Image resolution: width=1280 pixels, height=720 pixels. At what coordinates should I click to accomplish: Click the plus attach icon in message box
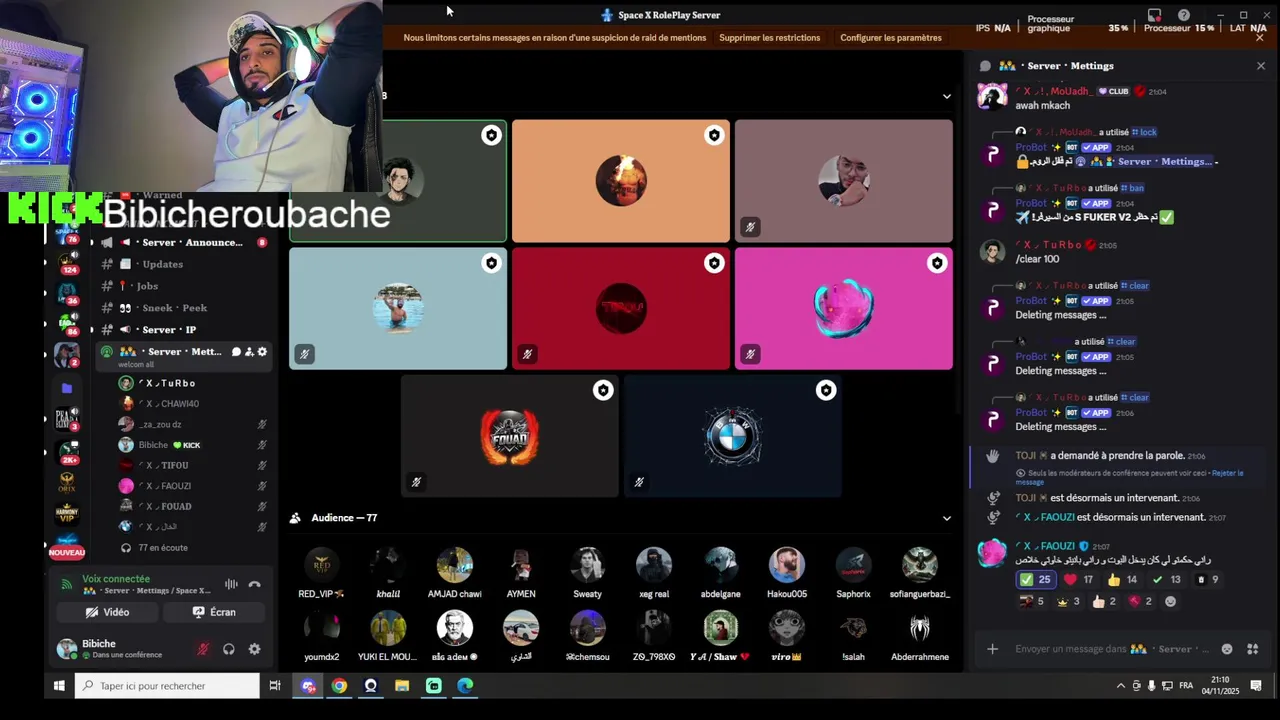tap(992, 649)
